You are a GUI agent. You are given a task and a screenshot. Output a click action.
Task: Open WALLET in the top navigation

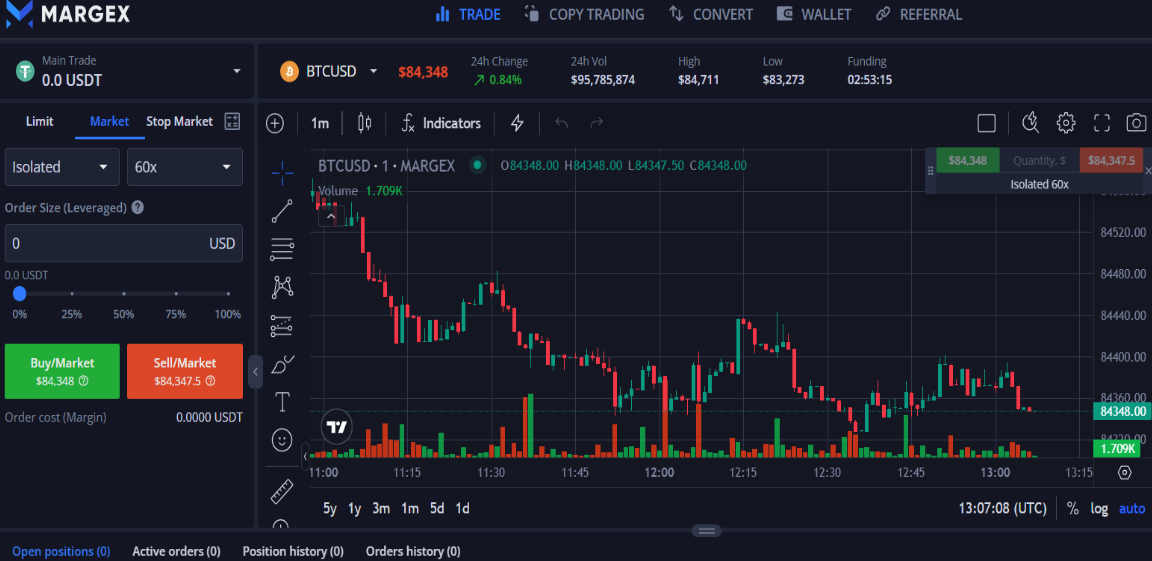[814, 14]
